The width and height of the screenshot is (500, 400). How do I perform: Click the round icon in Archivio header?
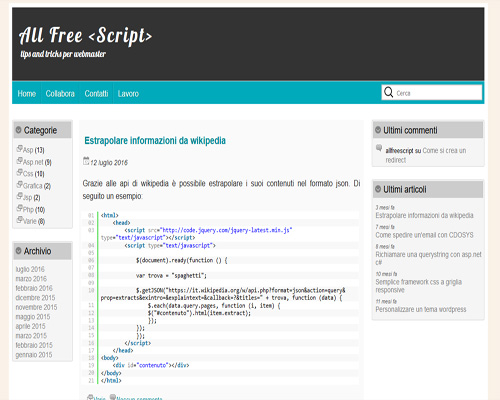[18, 251]
